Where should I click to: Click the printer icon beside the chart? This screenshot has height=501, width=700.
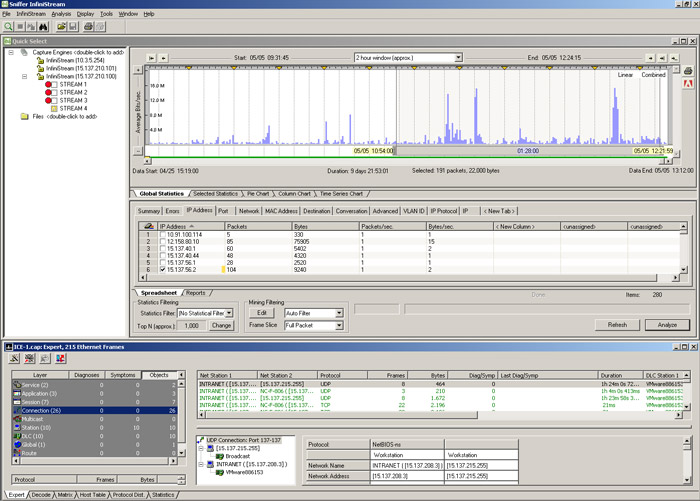688,71
